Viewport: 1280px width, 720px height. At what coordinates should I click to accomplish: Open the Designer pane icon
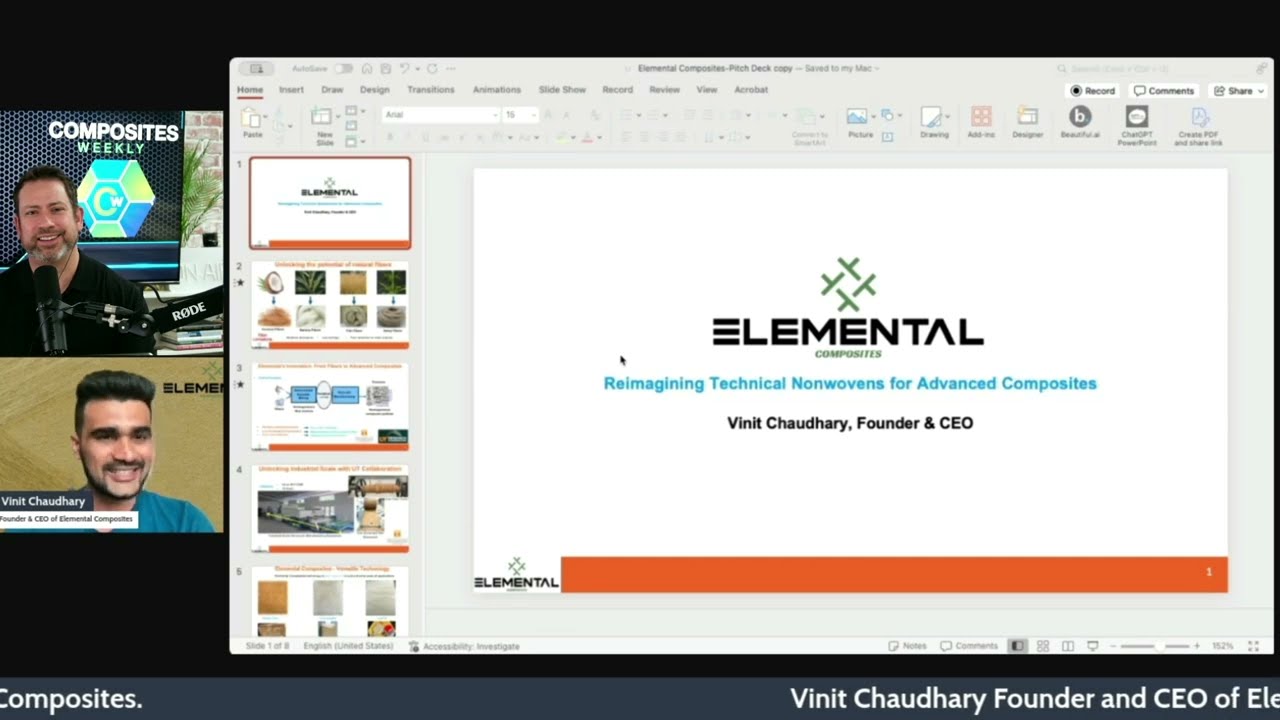click(1027, 116)
